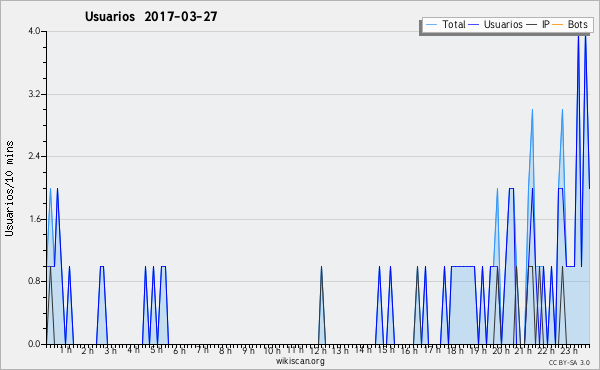Click the 3.2 y-axis value
This screenshot has height=370, width=600.
(x=34, y=94)
